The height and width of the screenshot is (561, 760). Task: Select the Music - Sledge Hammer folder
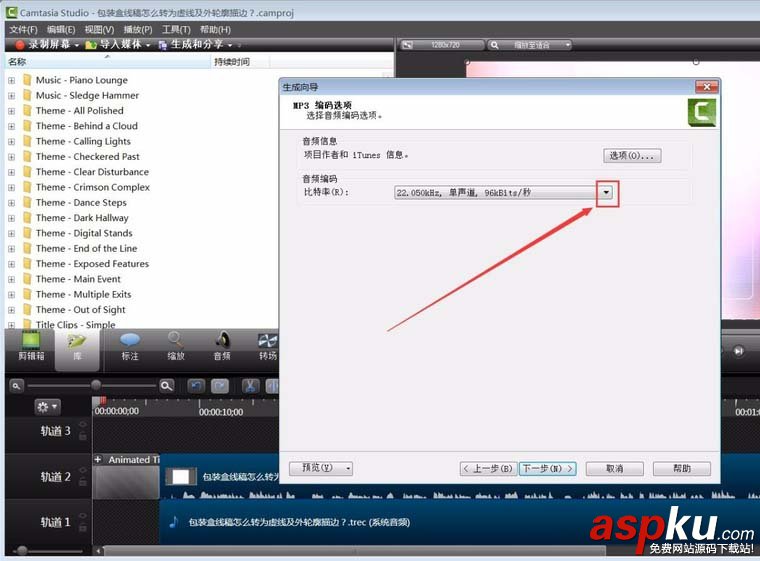point(87,96)
